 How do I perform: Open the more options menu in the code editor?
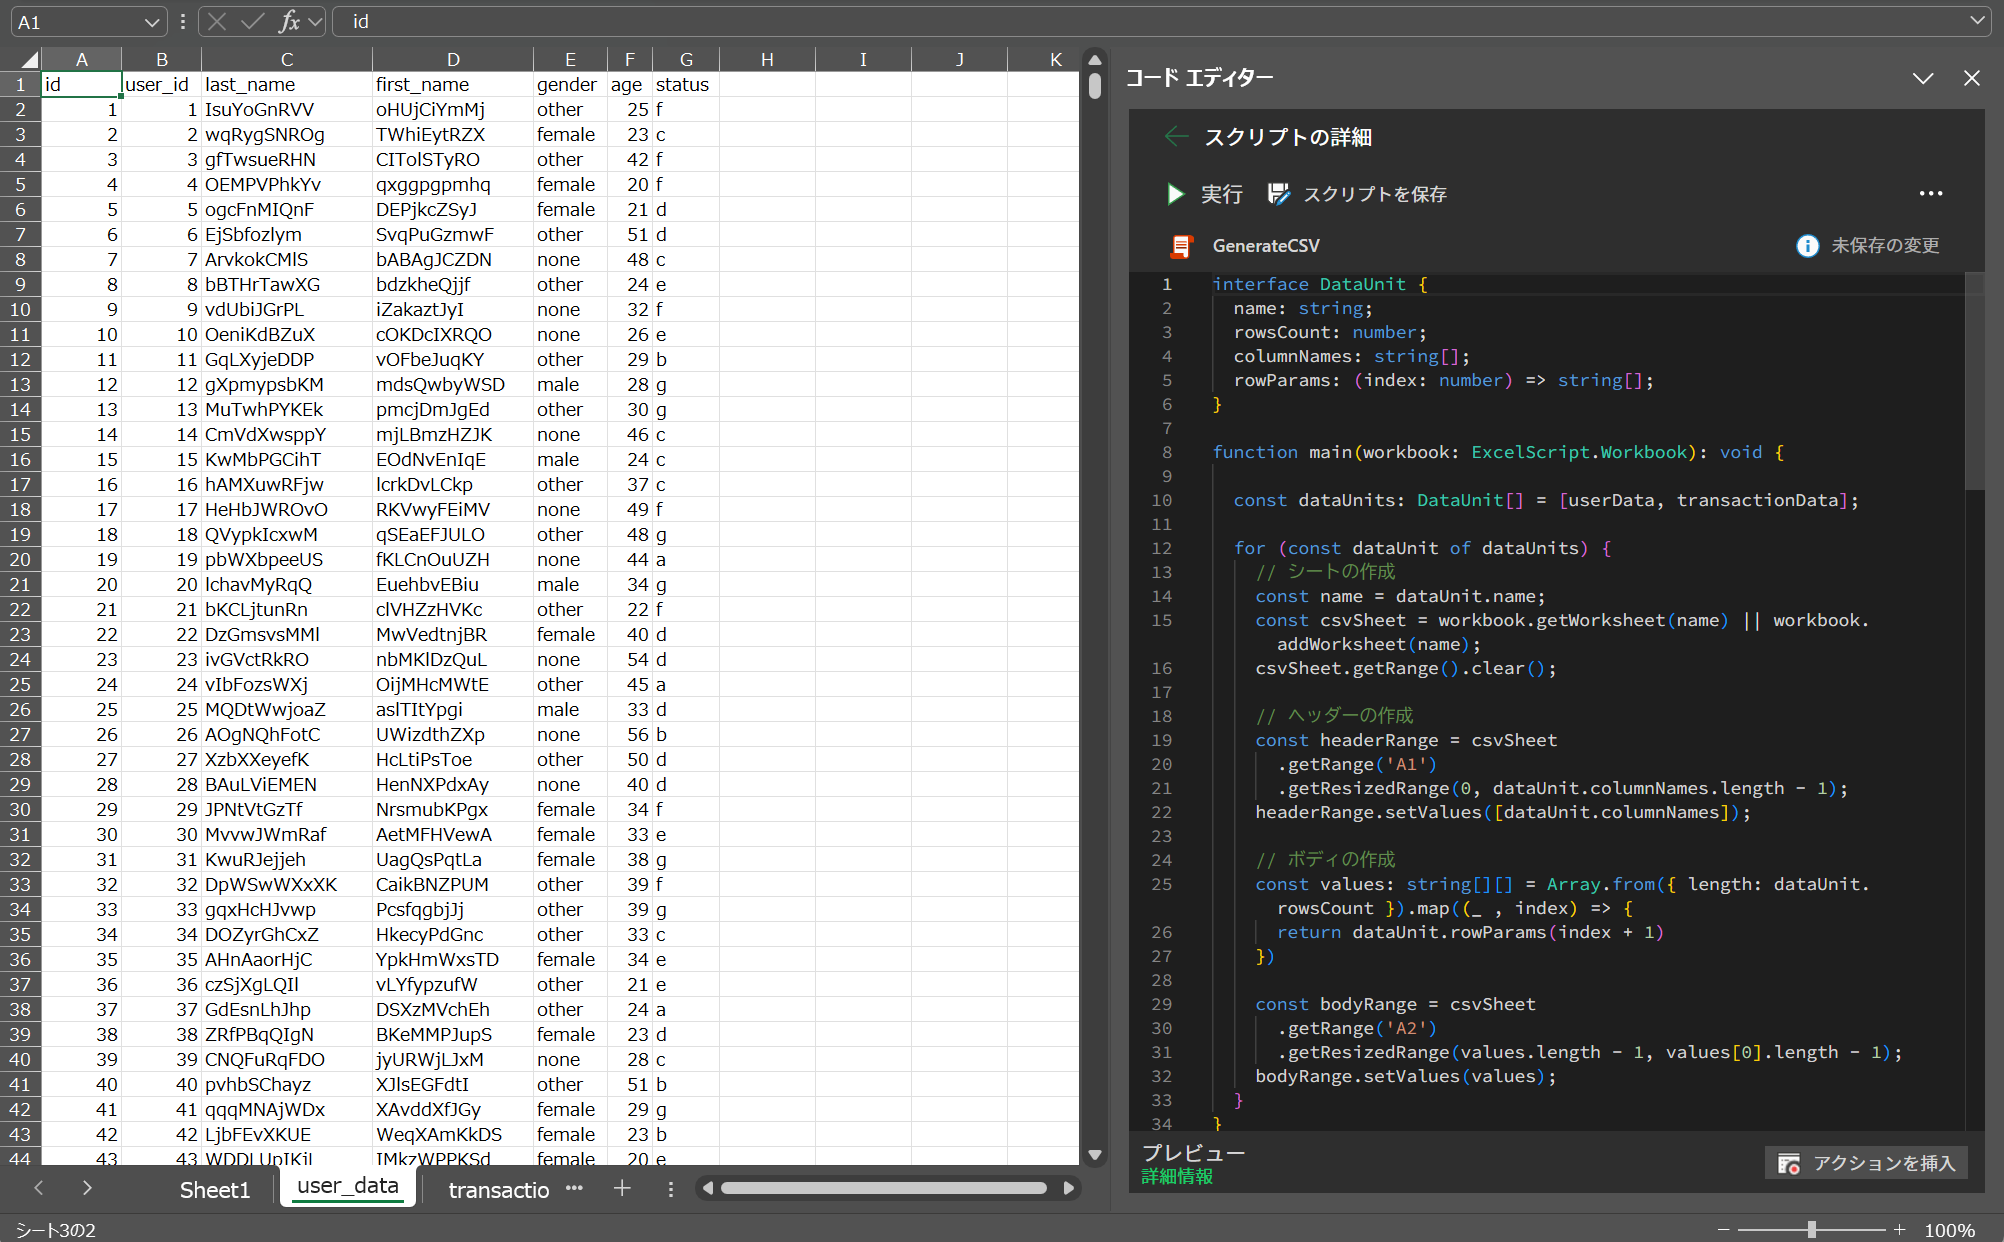[1931, 193]
